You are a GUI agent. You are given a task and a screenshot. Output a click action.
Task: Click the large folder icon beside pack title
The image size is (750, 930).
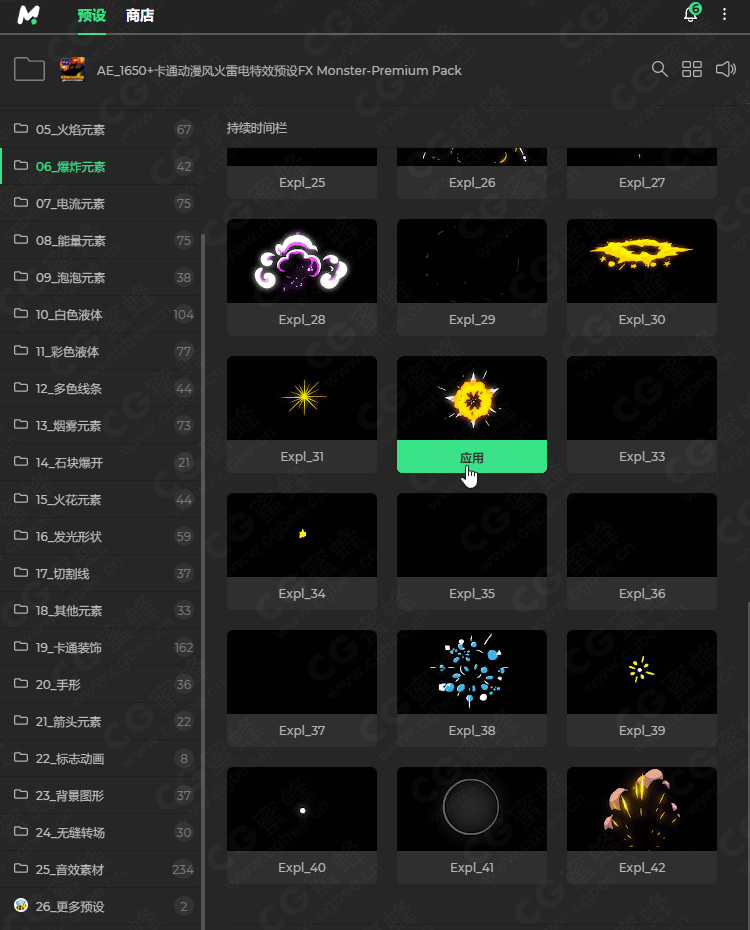pos(29,69)
